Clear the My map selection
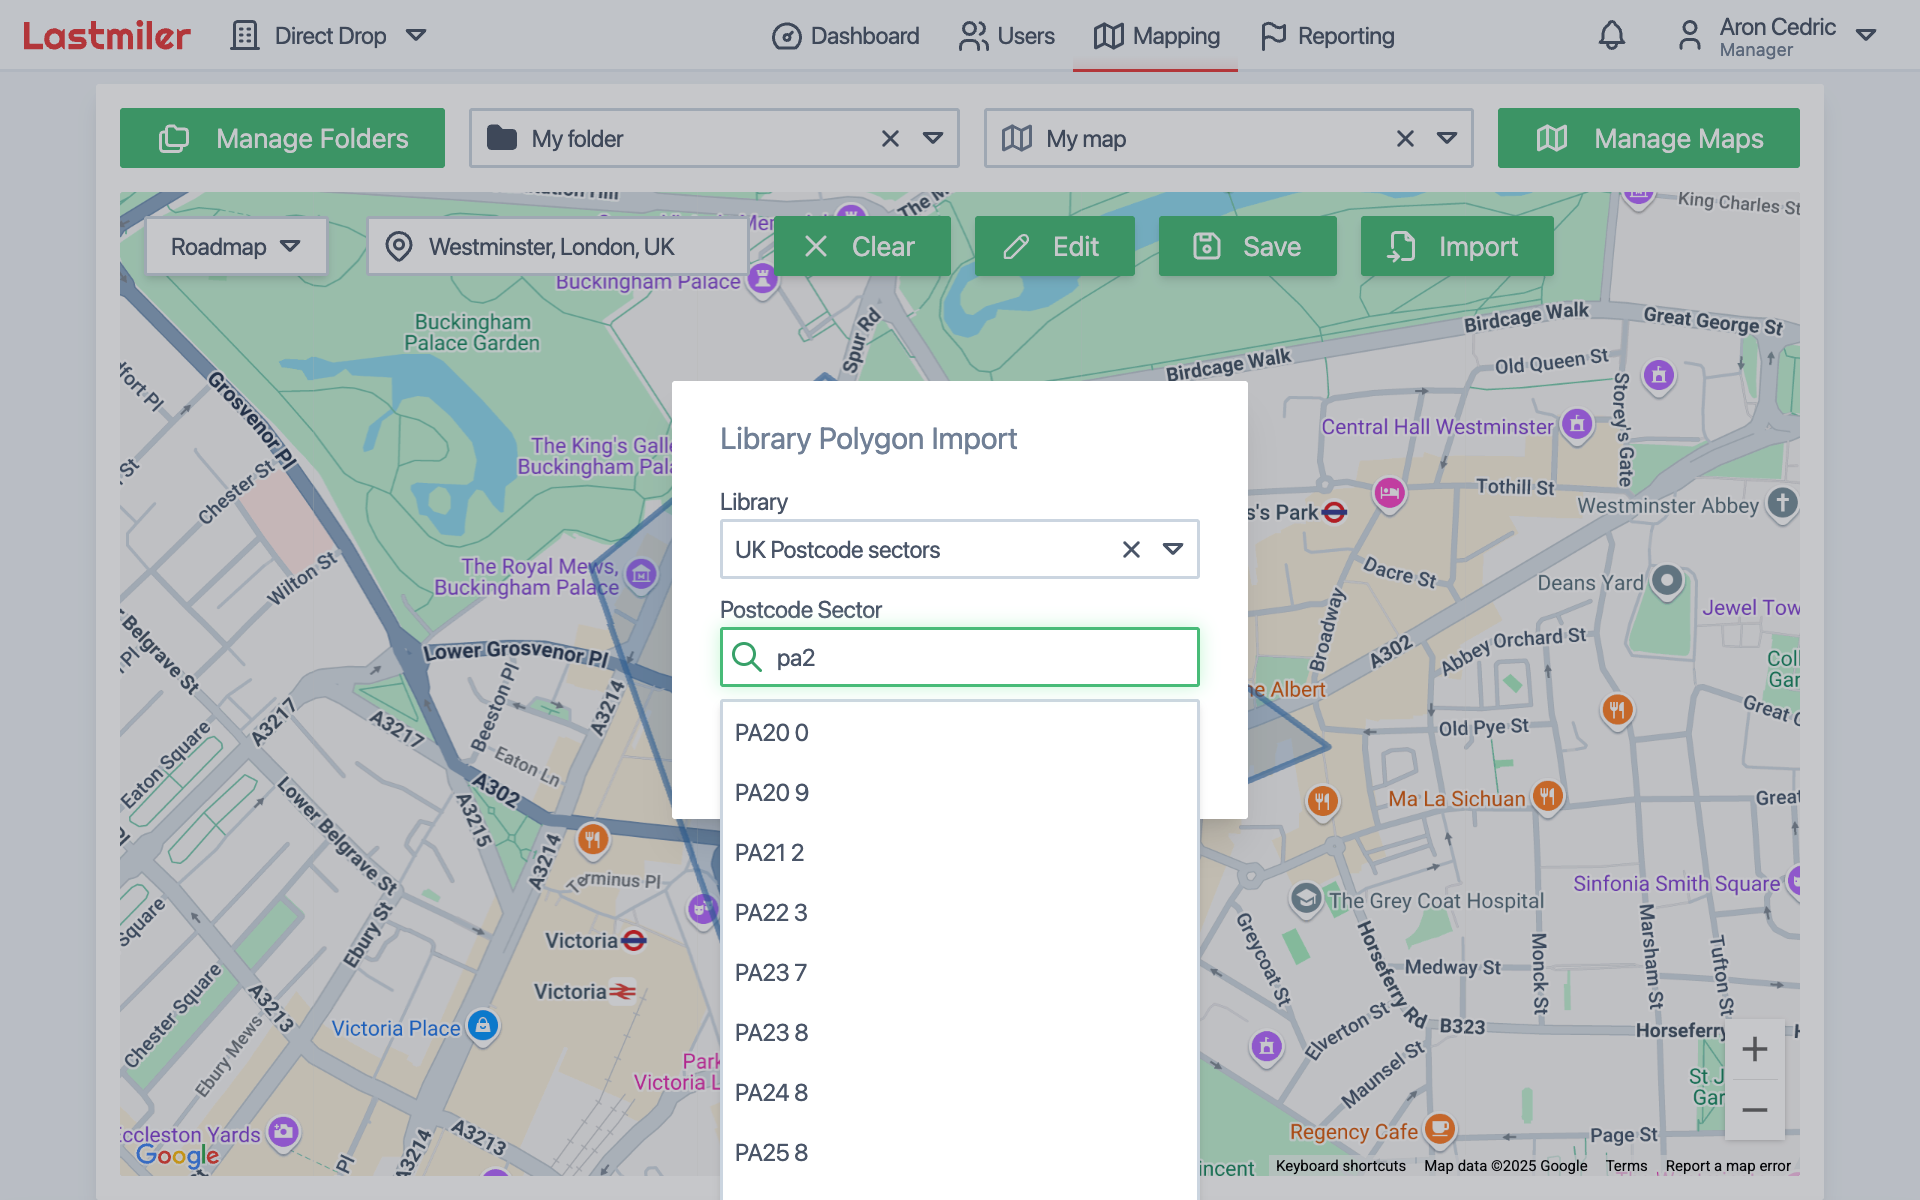 click(x=1405, y=138)
